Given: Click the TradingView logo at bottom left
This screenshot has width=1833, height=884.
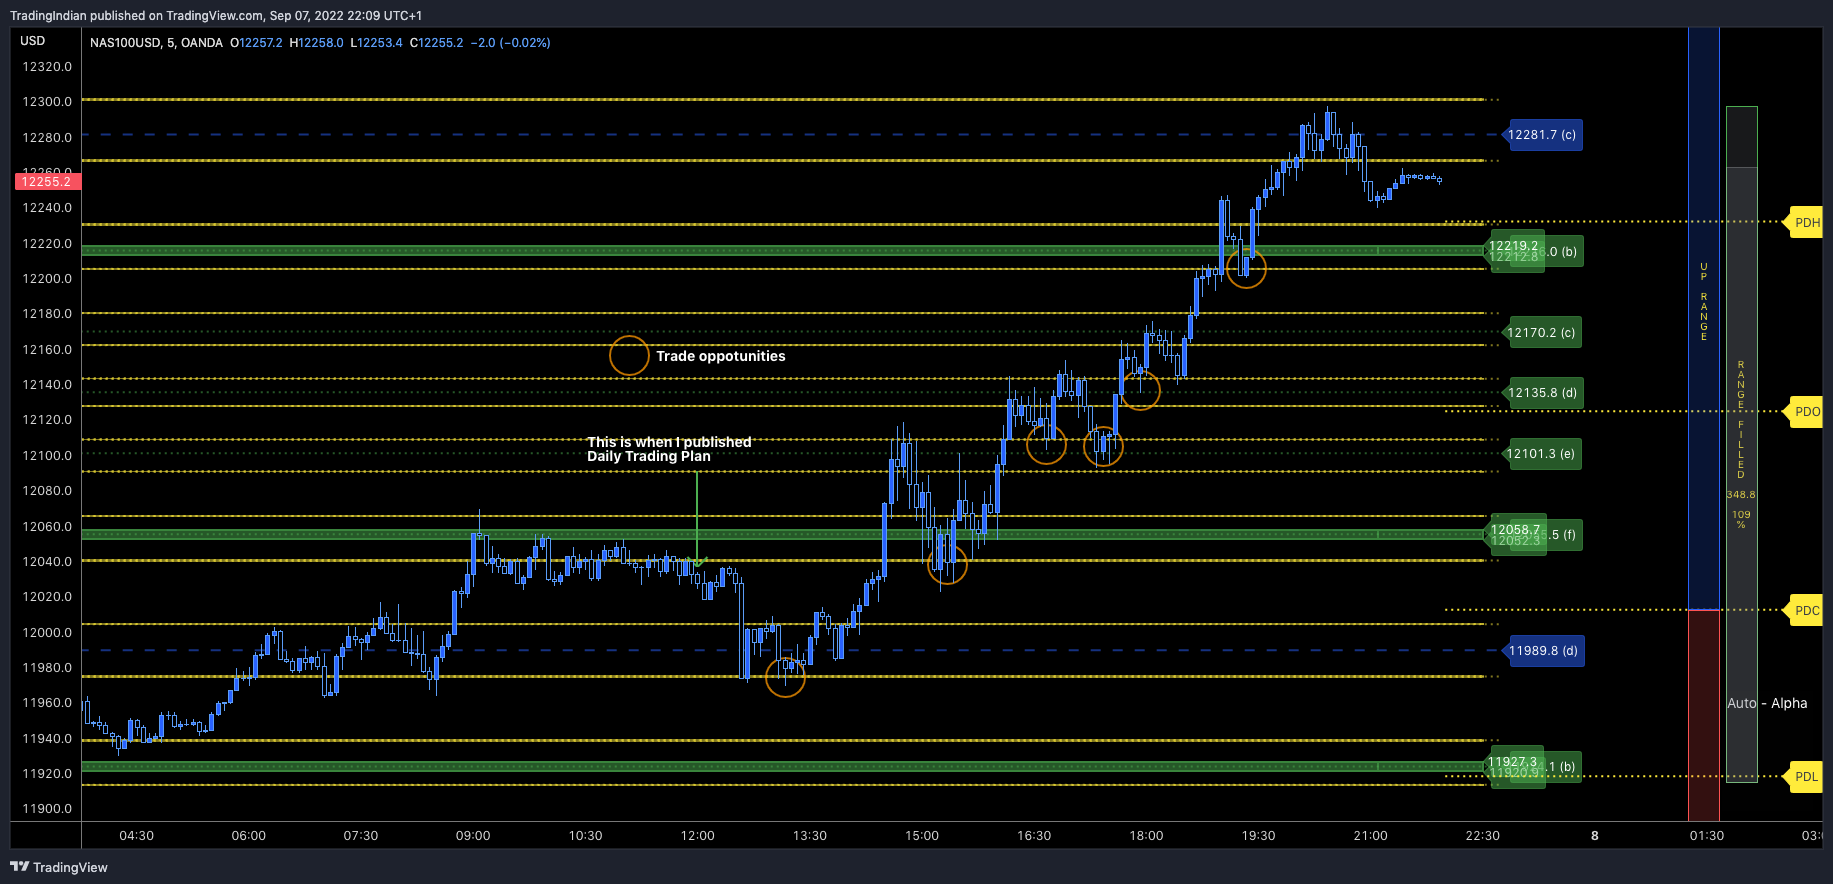Looking at the screenshot, I should coord(59,867).
